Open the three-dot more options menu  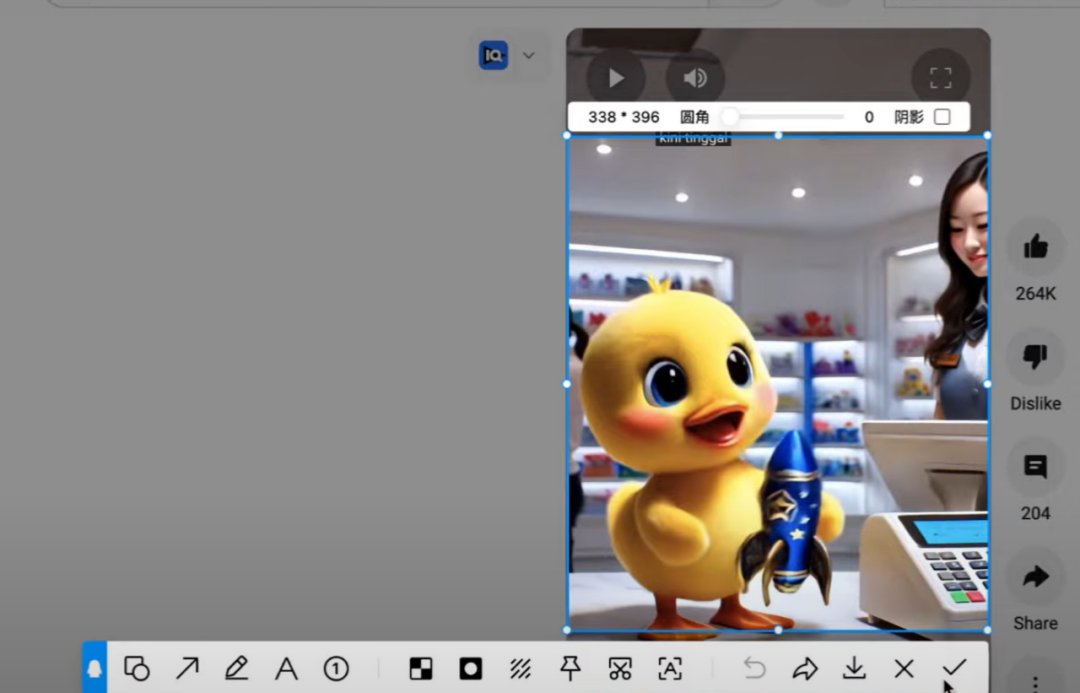(x=1035, y=682)
